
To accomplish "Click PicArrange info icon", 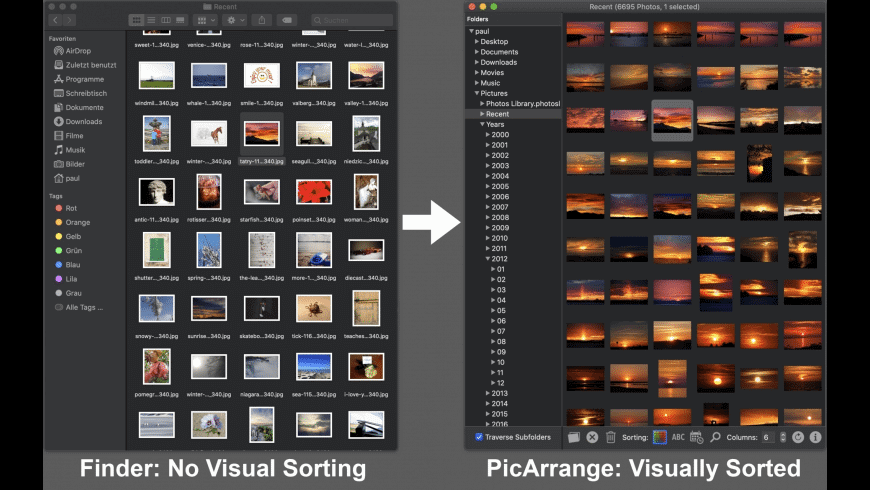I will tap(815, 437).
